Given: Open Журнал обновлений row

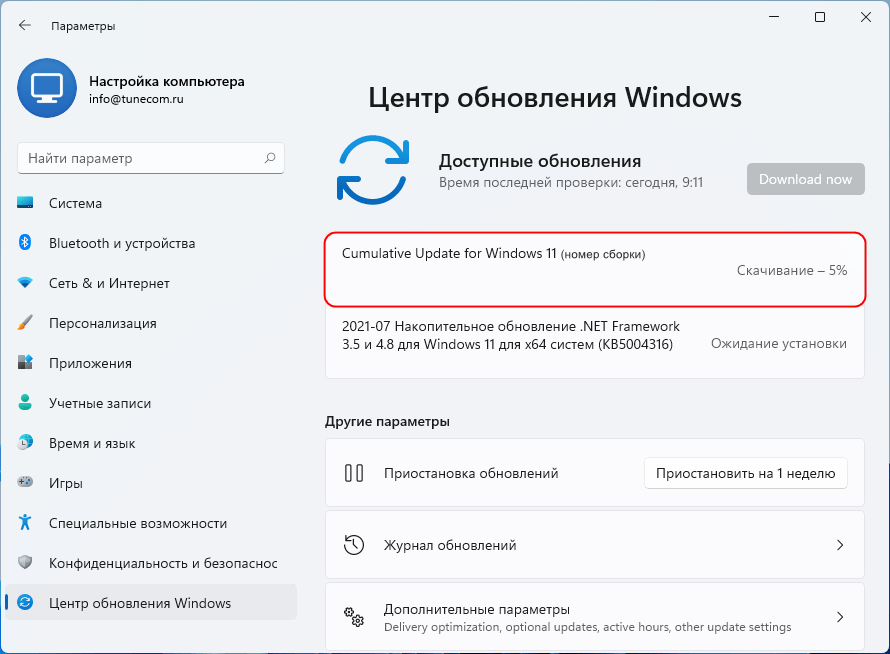Looking at the screenshot, I should point(594,545).
